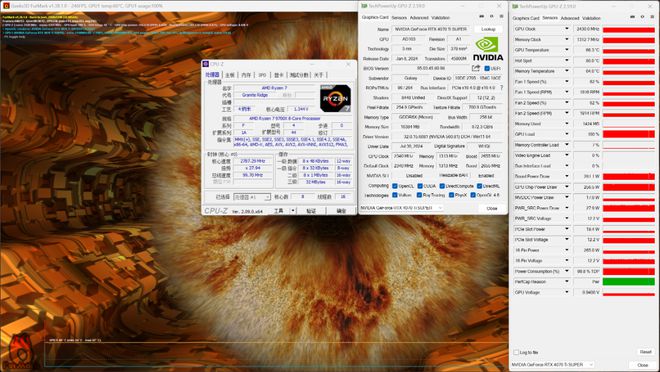Switch to Advanced tab in left GPU-Z window
Viewport: 660px width, 372px height.
pyautogui.click(x=419, y=18)
